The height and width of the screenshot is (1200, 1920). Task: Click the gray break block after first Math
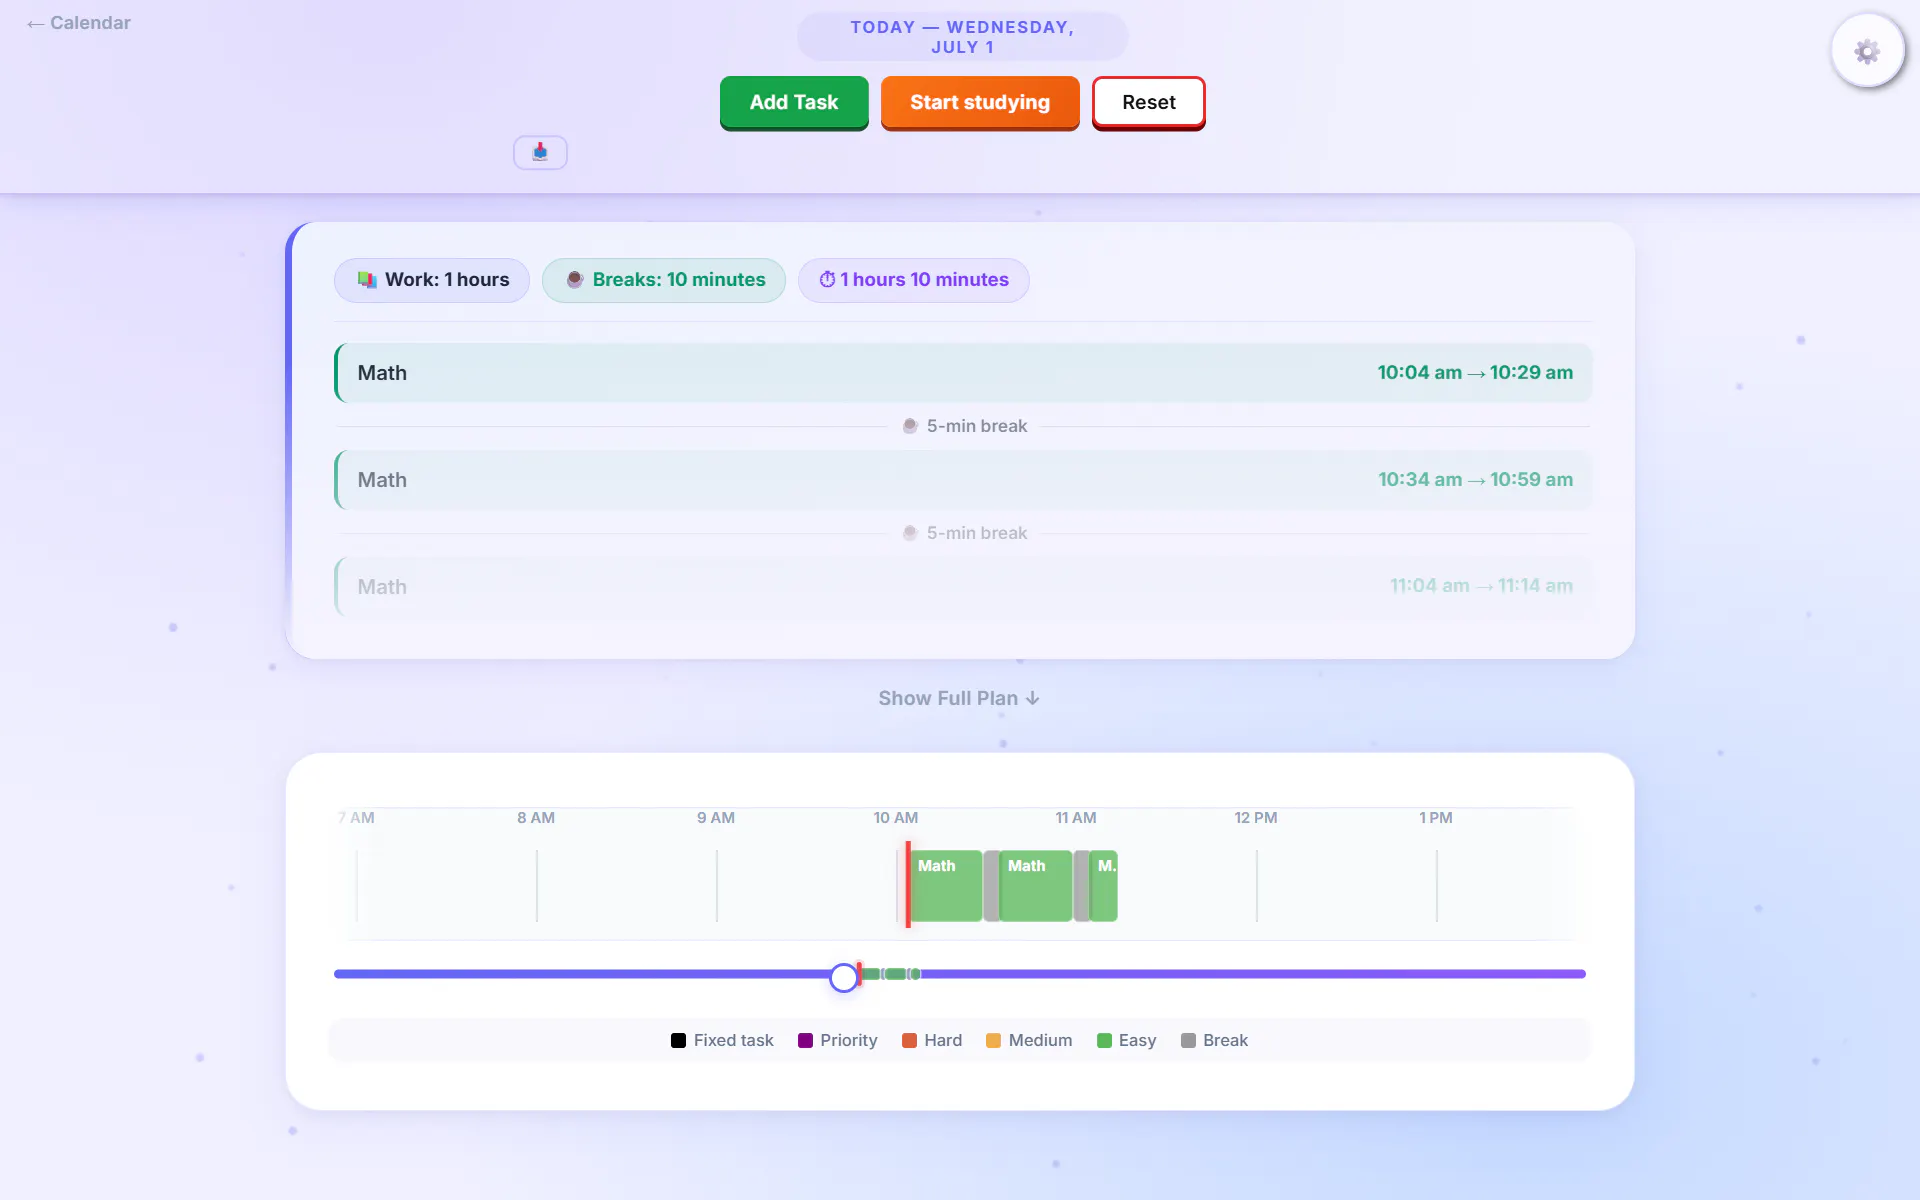point(991,886)
